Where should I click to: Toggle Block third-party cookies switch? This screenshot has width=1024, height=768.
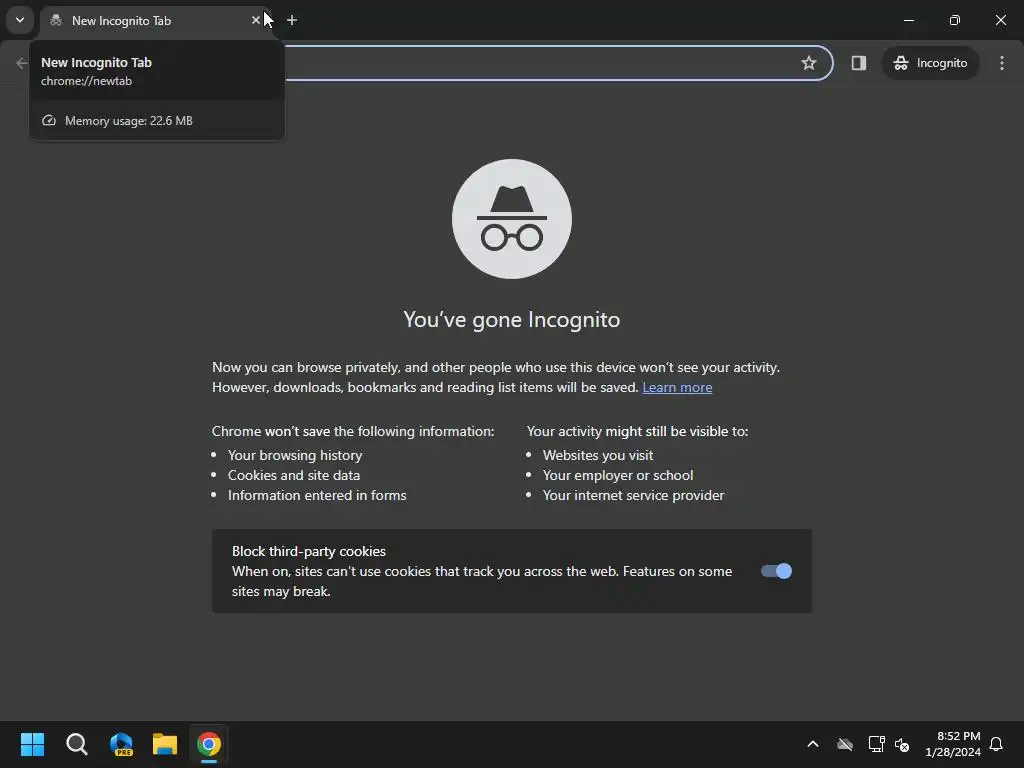[x=776, y=571]
